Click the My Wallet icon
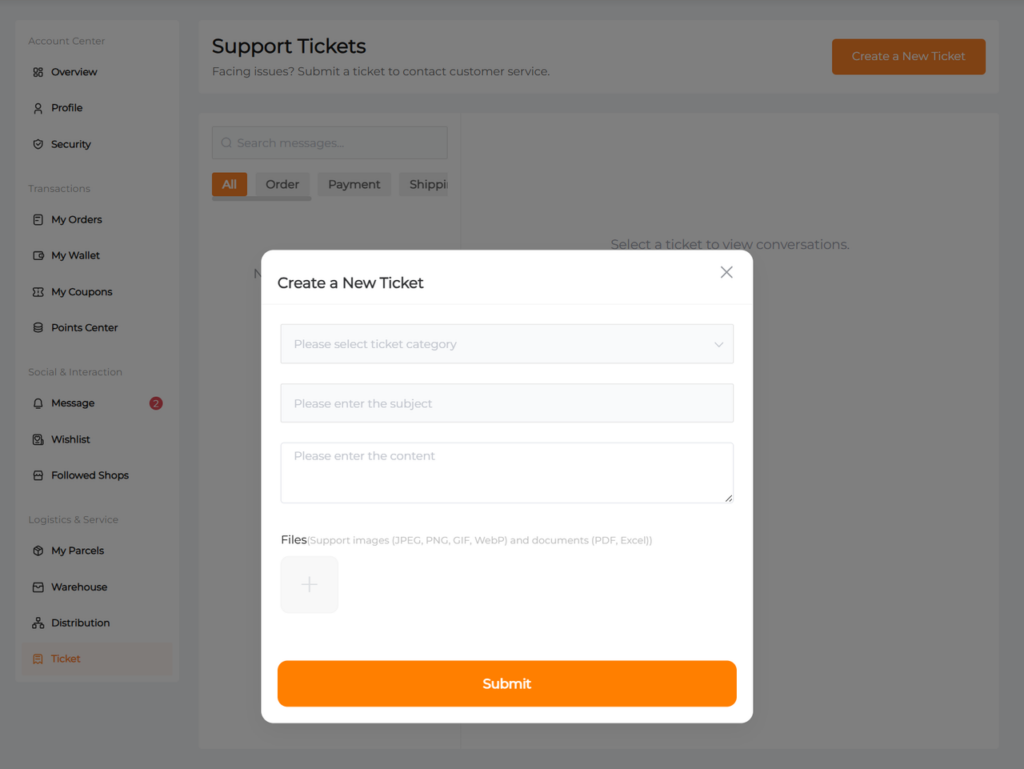The image size is (1024, 769). [x=38, y=256]
